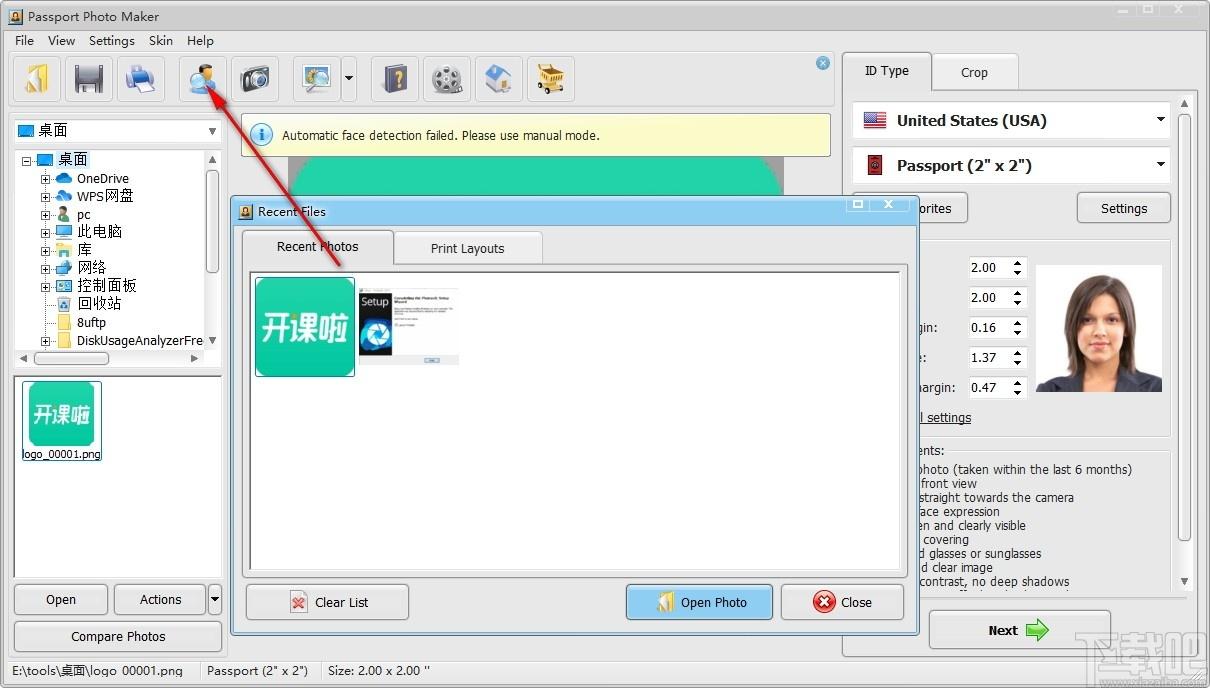Open the arrow next to Actions button

(215, 600)
